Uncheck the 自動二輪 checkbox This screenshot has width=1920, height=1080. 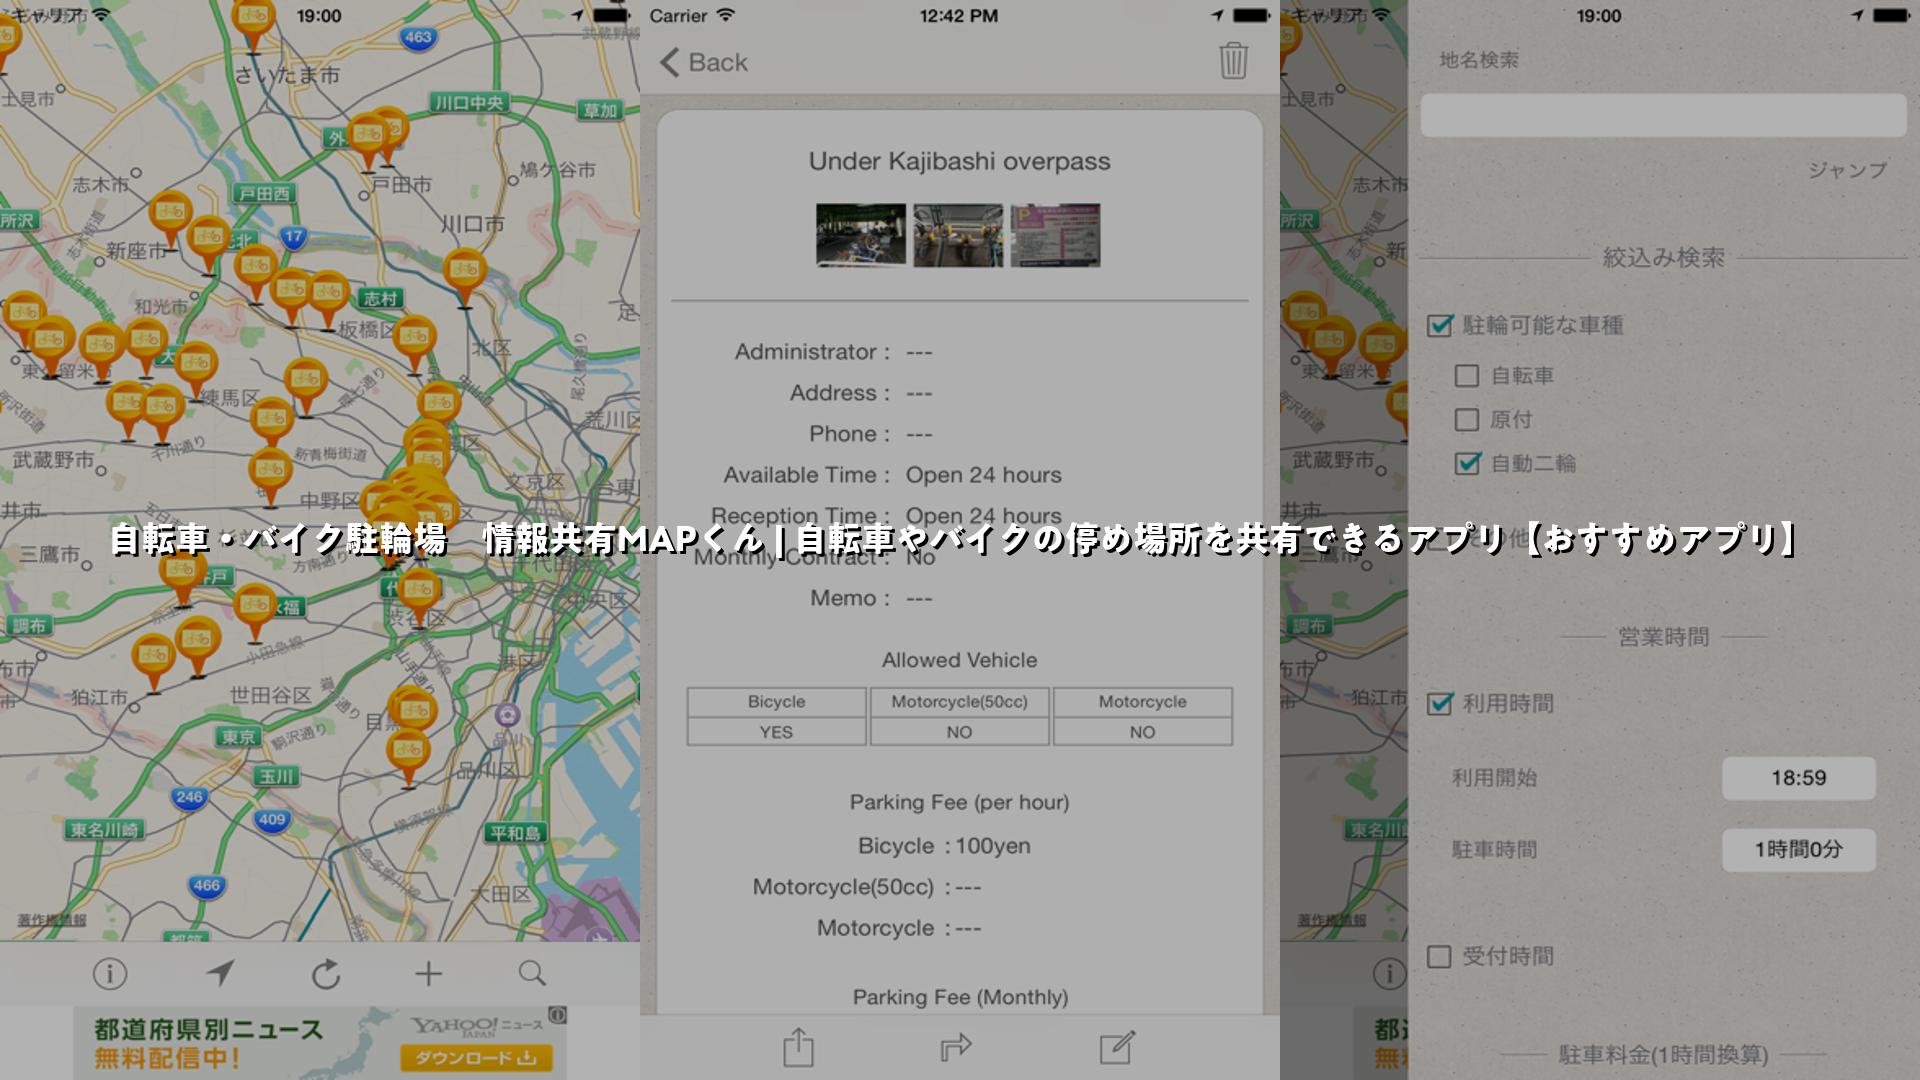pos(1467,463)
